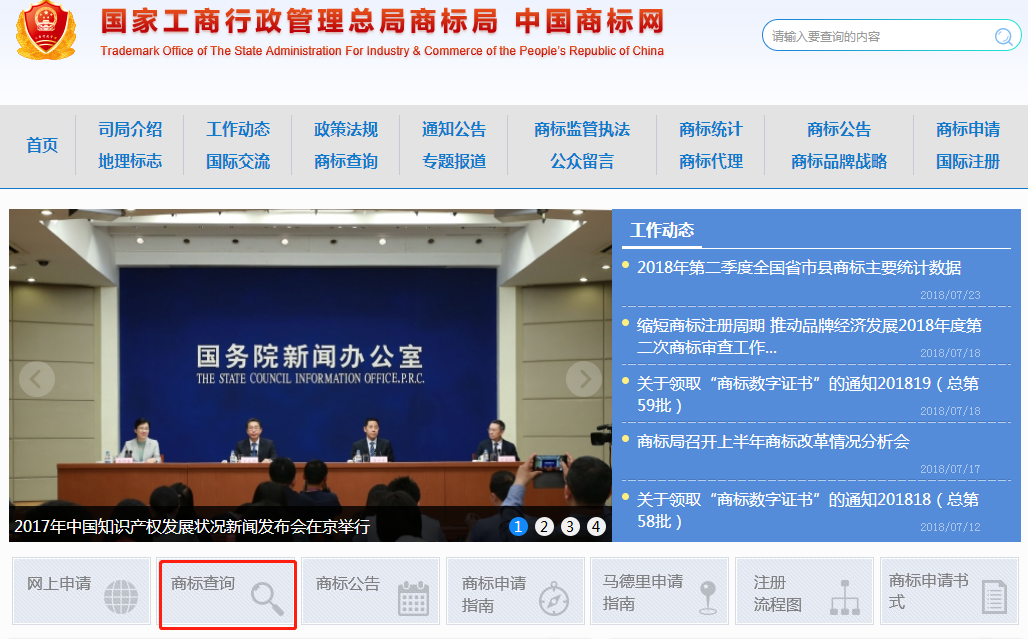Click the search magnifier icon in search box
The height and width of the screenshot is (639, 1028).
click(x=1003, y=37)
